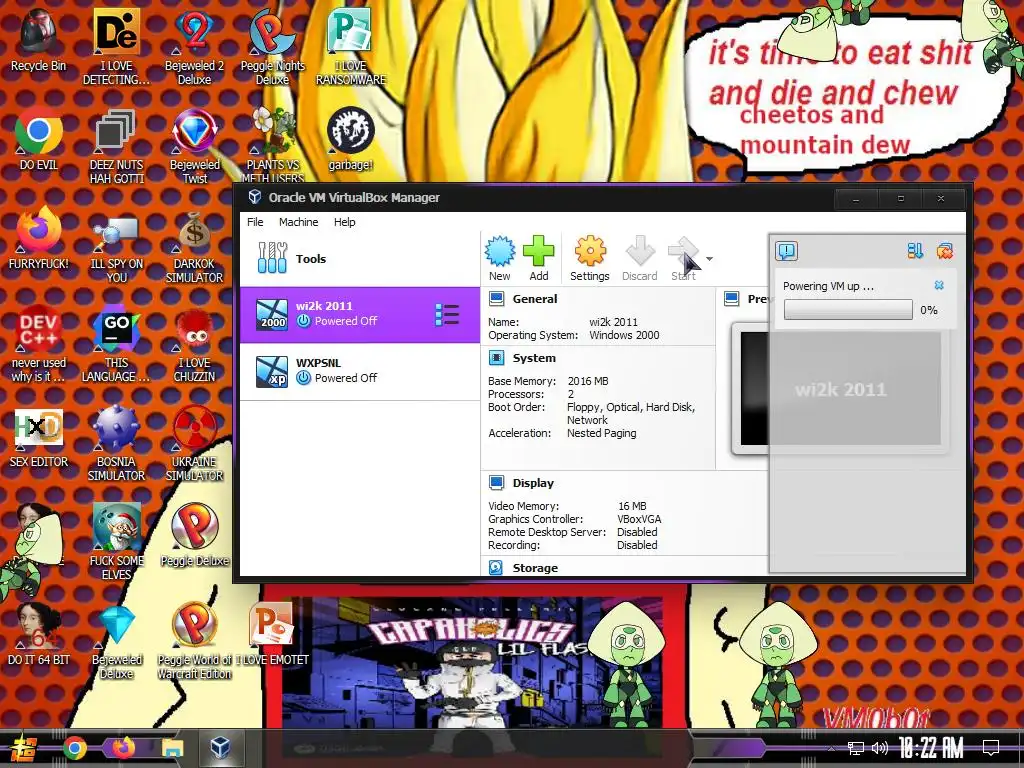This screenshot has width=1024, height=768.
Task: Click the taskbar Start button
Action: [24, 748]
